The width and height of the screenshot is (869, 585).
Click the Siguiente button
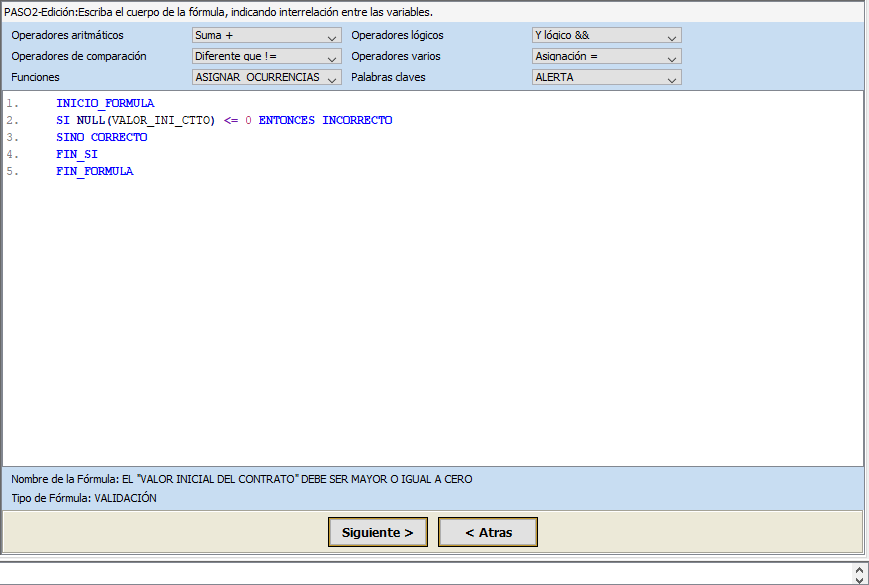pos(377,533)
